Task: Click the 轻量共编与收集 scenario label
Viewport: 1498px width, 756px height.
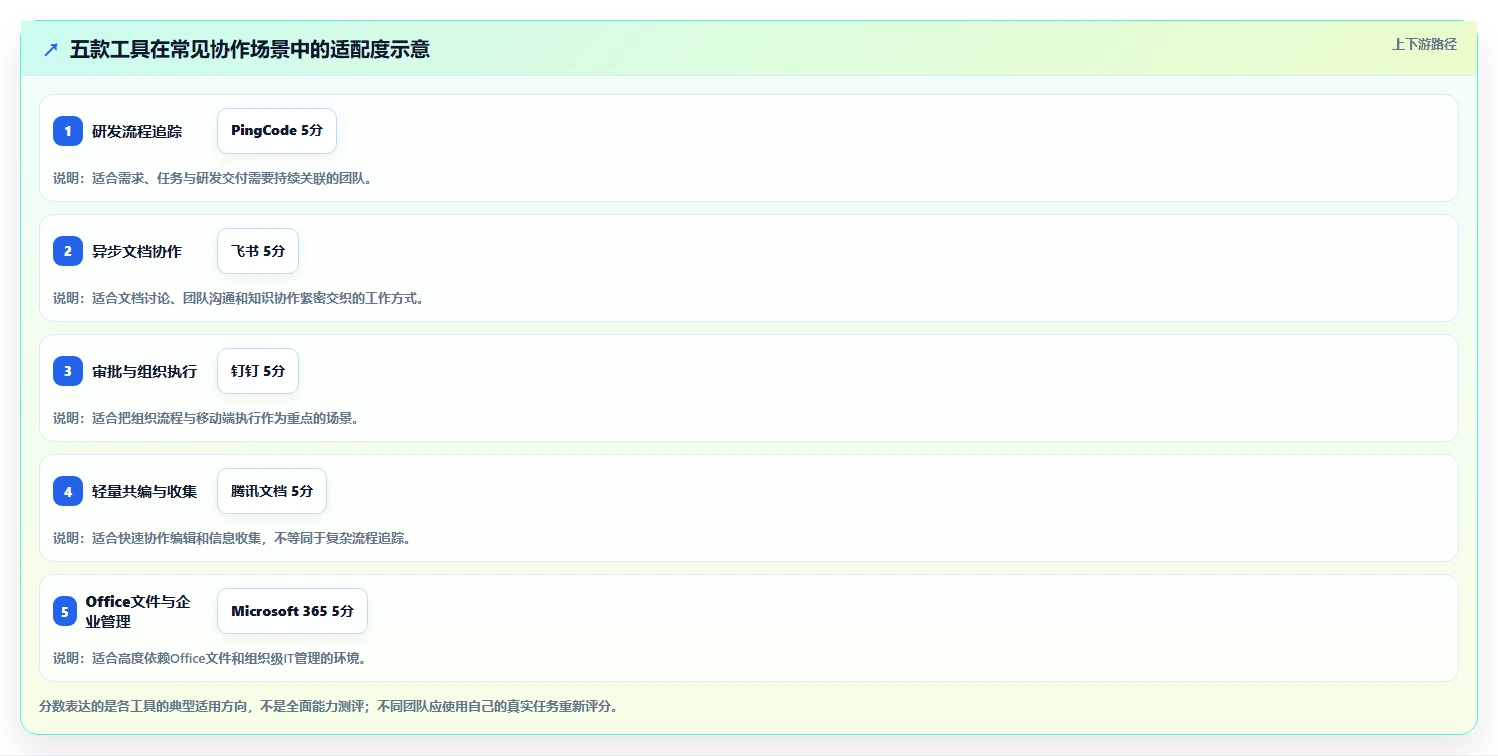Action: pos(145,491)
